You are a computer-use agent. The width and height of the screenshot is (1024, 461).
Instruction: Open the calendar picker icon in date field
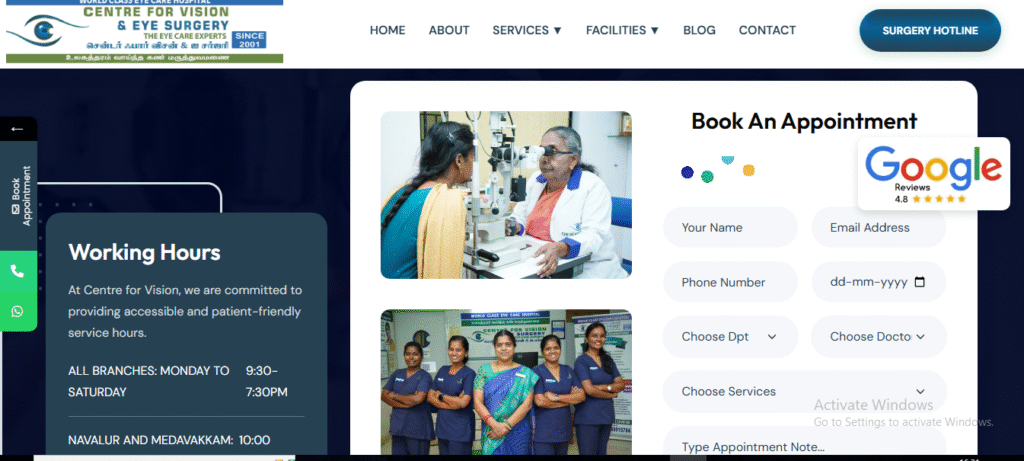920,282
